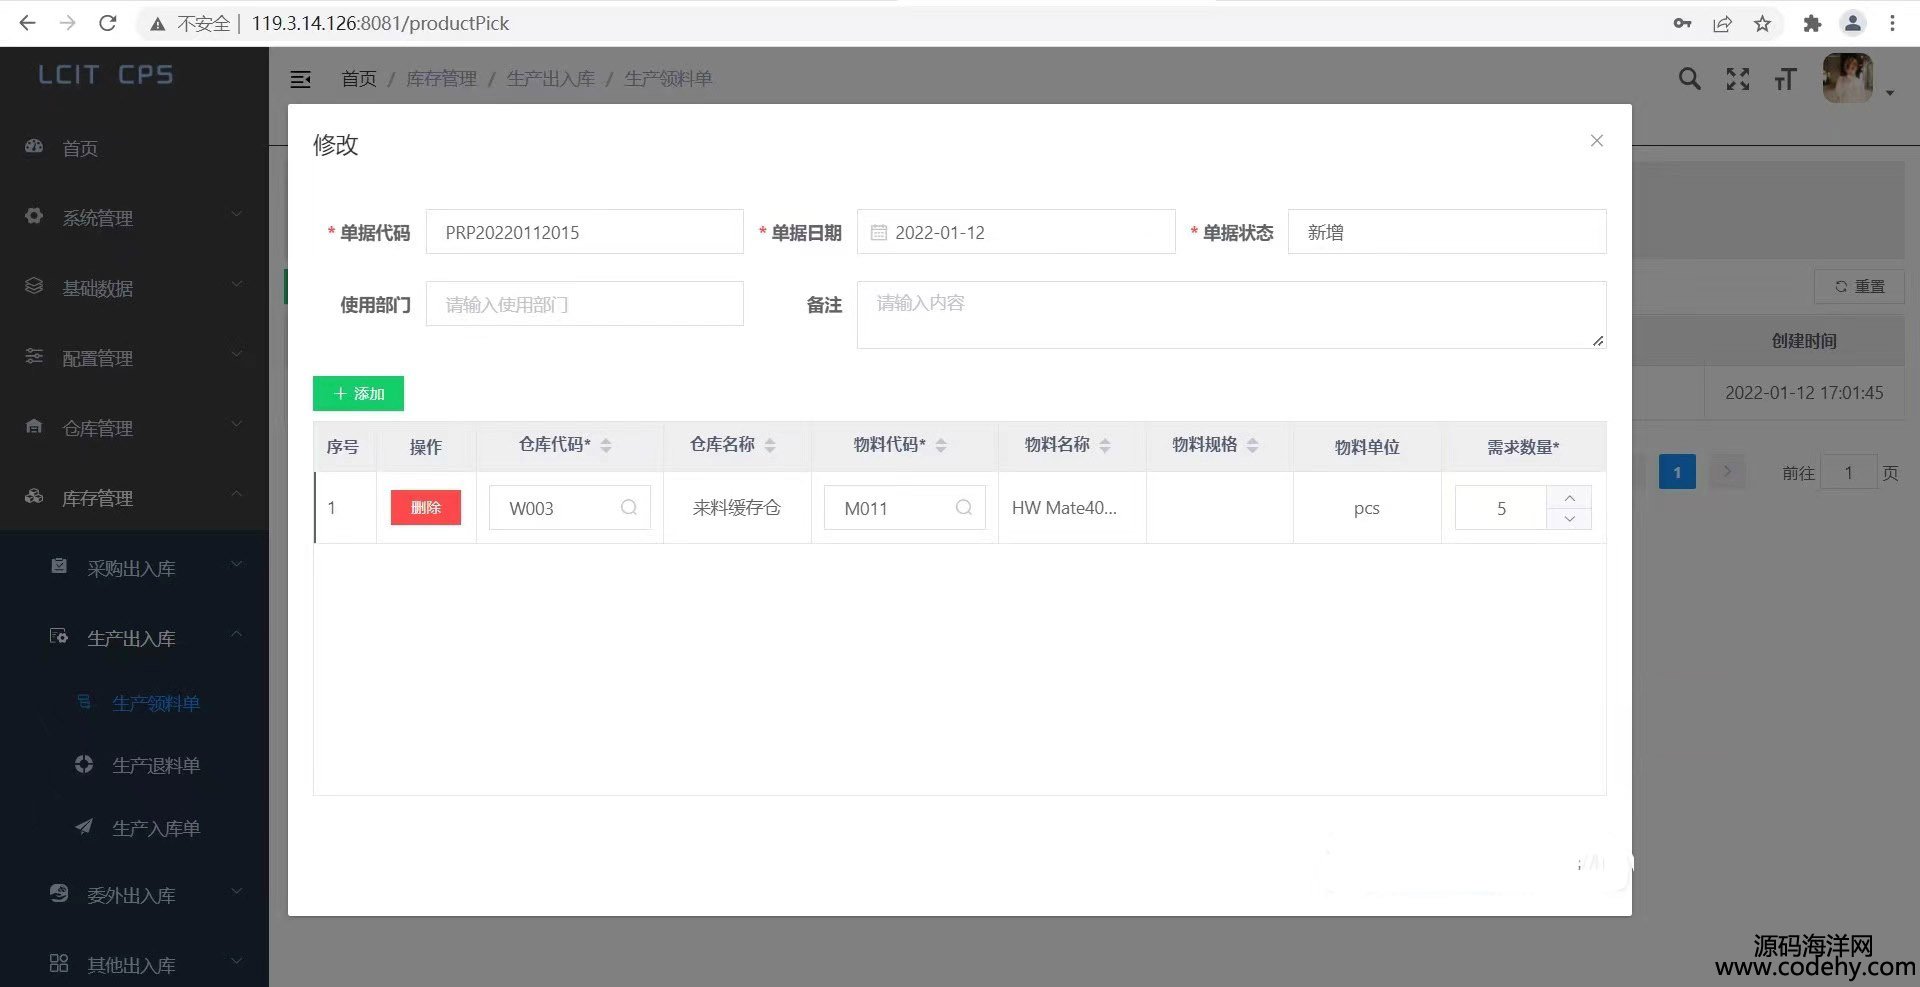The image size is (1920, 987).
Task: Click the green 添加 button
Action: point(358,393)
